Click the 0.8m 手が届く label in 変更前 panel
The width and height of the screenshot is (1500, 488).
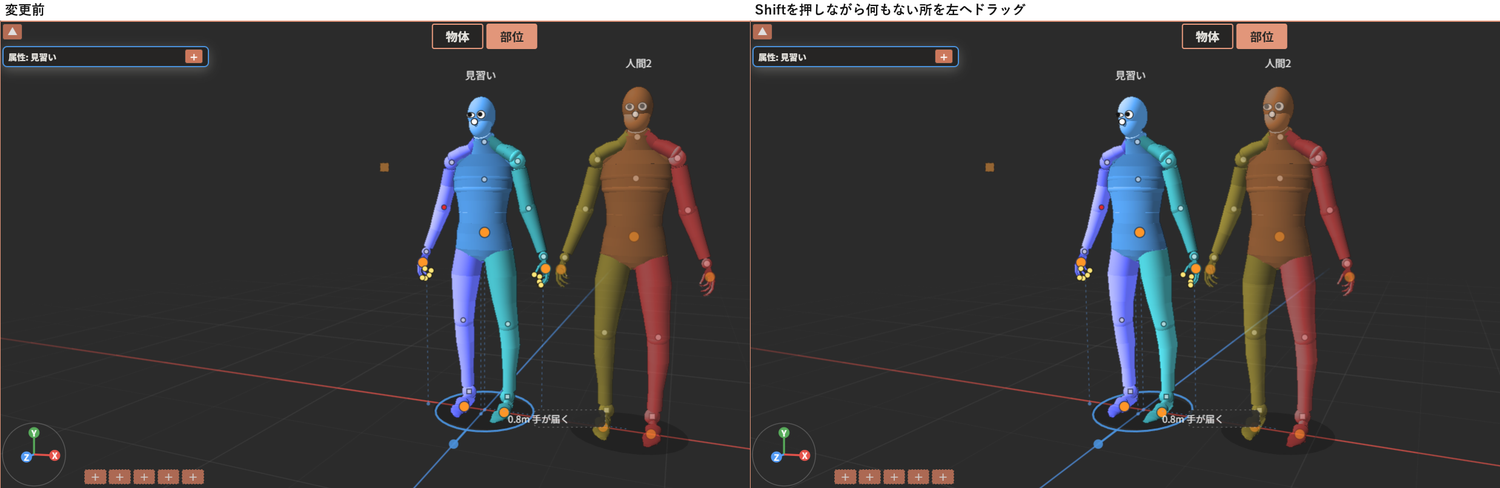(538, 420)
